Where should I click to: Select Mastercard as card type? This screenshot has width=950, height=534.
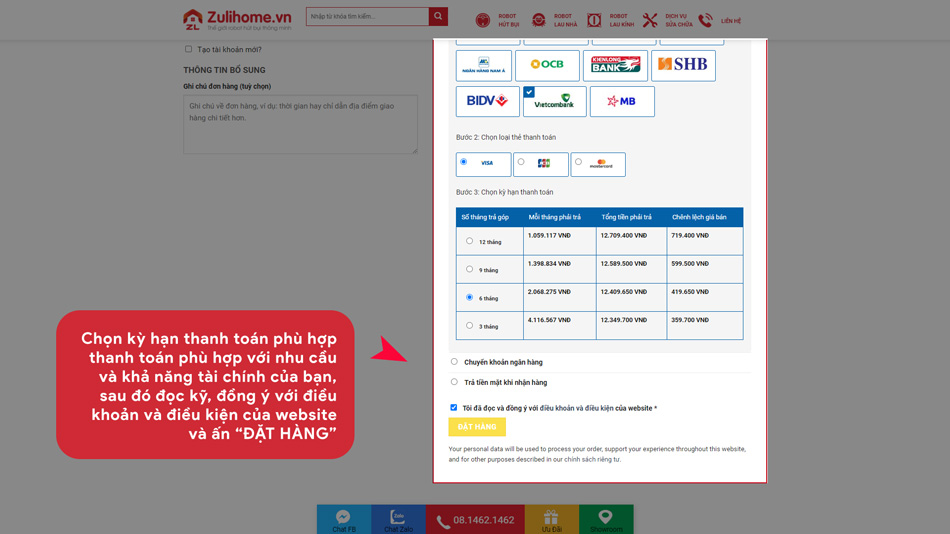[578, 162]
